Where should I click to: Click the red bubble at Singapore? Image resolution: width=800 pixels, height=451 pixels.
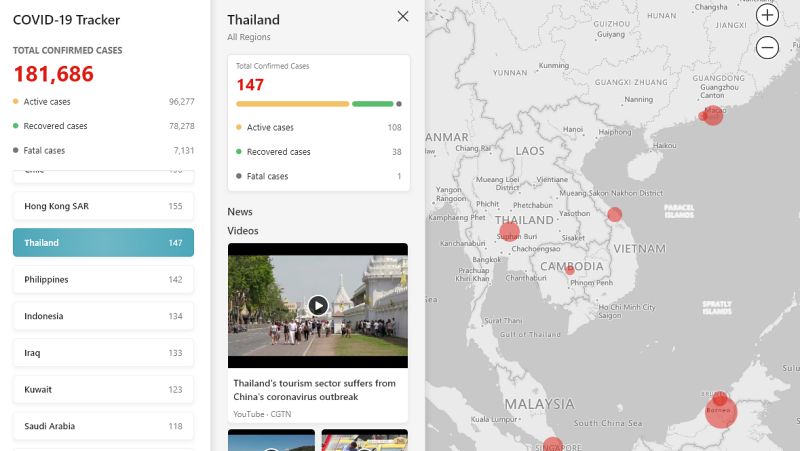click(553, 445)
